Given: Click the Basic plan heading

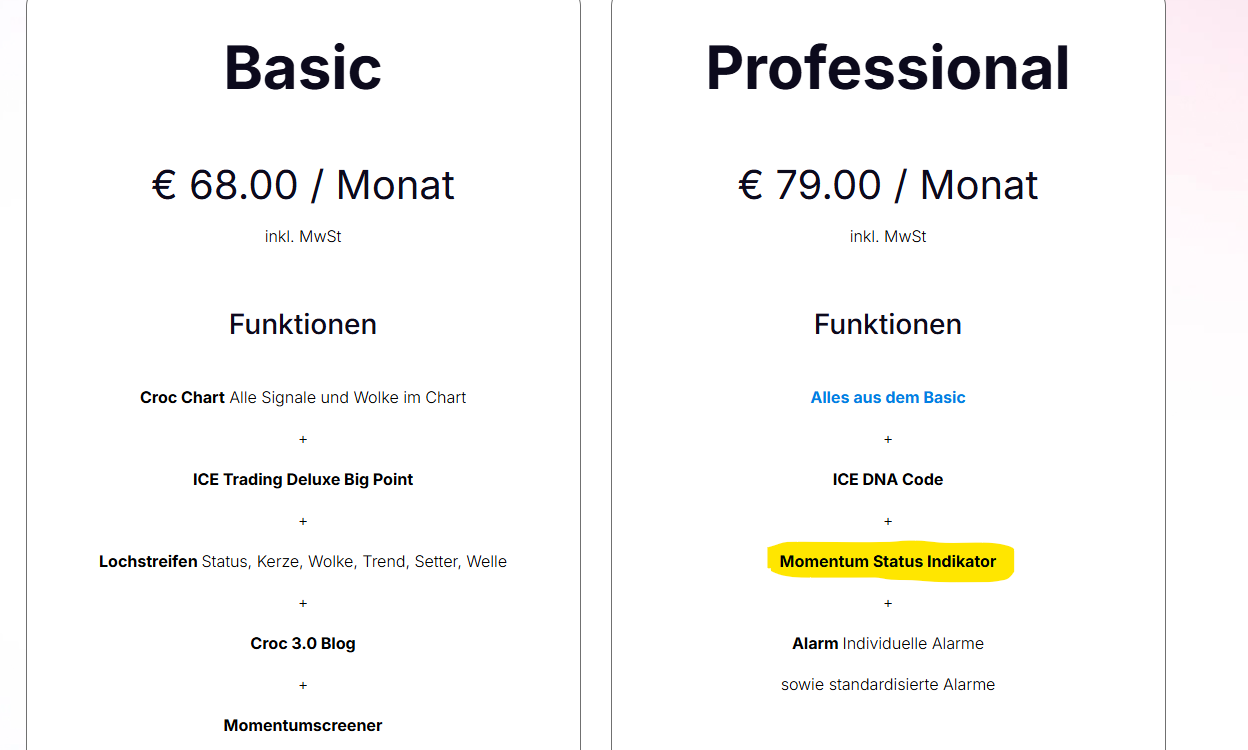Looking at the screenshot, I should point(303,68).
